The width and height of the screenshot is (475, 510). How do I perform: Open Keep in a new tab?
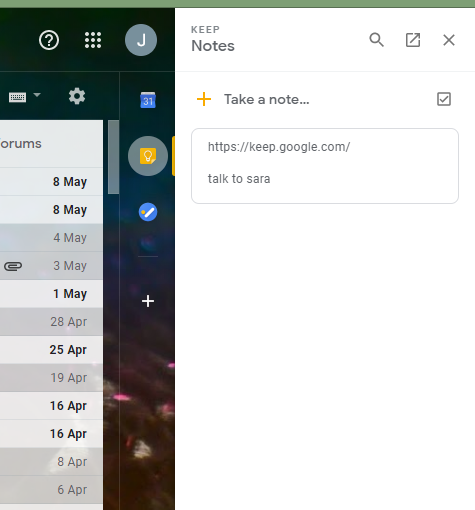coord(413,40)
